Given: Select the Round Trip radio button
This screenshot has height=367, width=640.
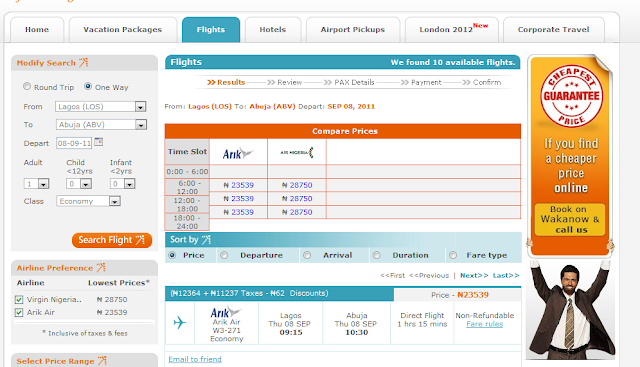Looking at the screenshot, I should [27, 87].
